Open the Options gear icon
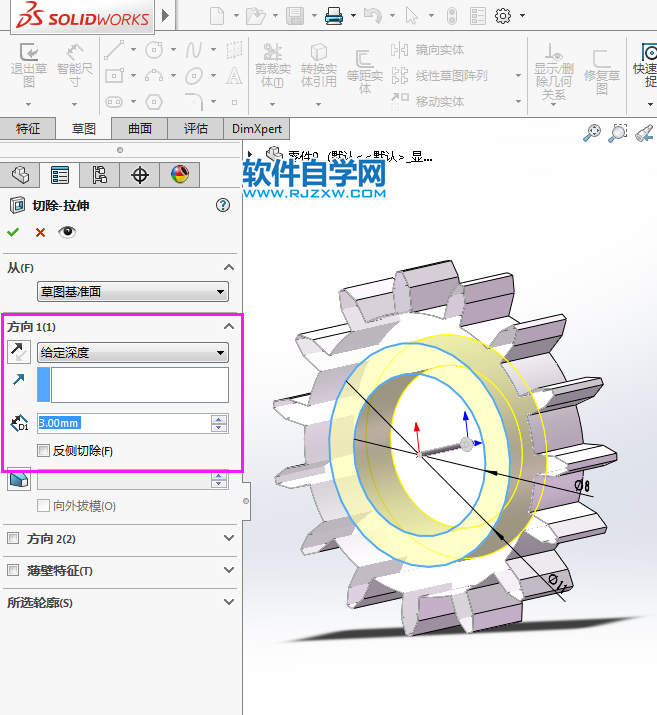Screen dimensions: 657x715 tap(503, 16)
